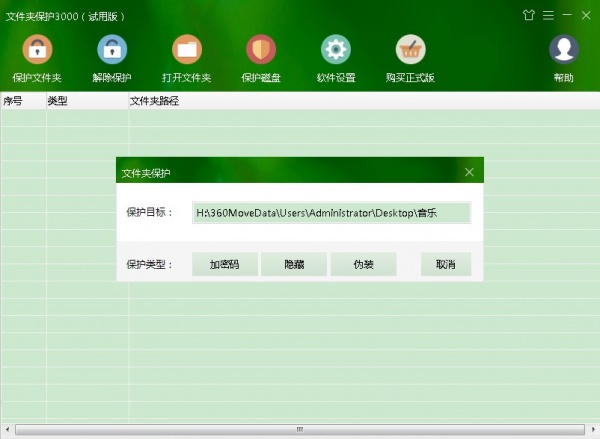Choose 伪装 protection type
Viewport: 600px width, 439px height.
click(x=364, y=264)
